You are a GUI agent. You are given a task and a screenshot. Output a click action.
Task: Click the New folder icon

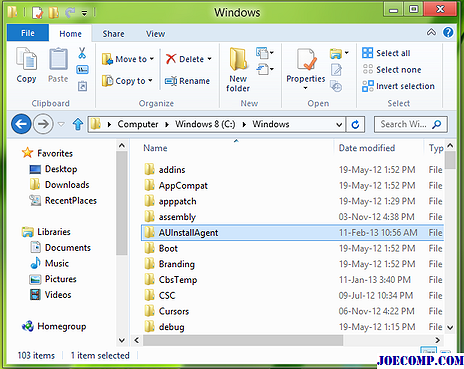coord(238,59)
